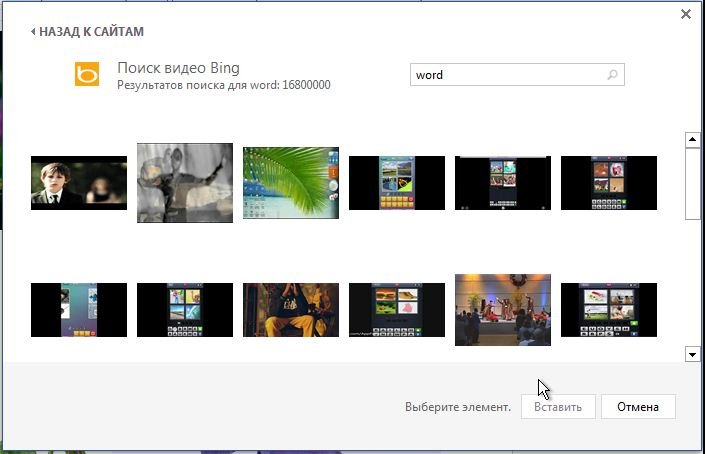Click the Bing logo icon
The image size is (705, 454).
pos(87,74)
